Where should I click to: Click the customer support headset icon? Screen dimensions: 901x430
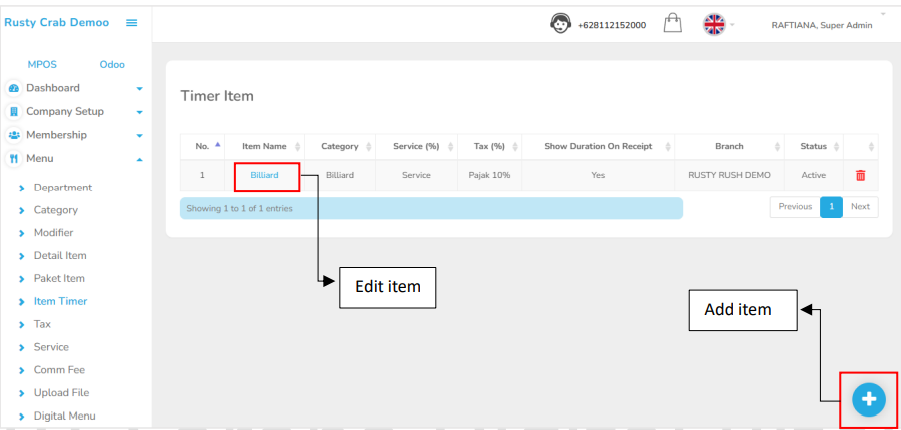561,24
